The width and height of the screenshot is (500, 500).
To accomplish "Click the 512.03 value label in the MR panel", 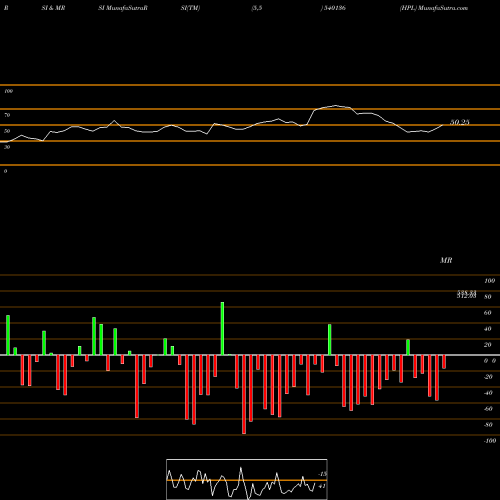I will point(466,296).
